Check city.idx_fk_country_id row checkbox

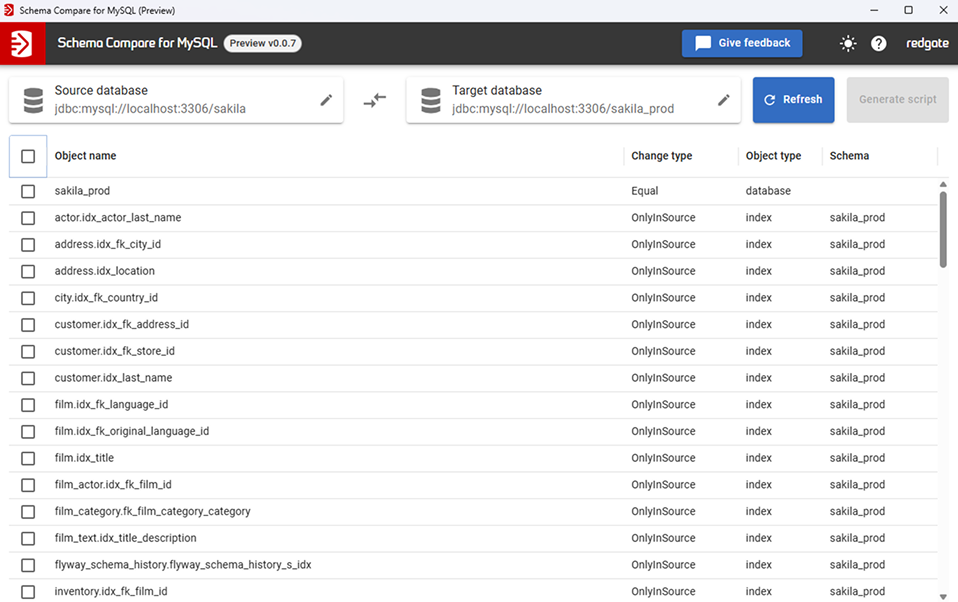pyautogui.click(x=28, y=298)
